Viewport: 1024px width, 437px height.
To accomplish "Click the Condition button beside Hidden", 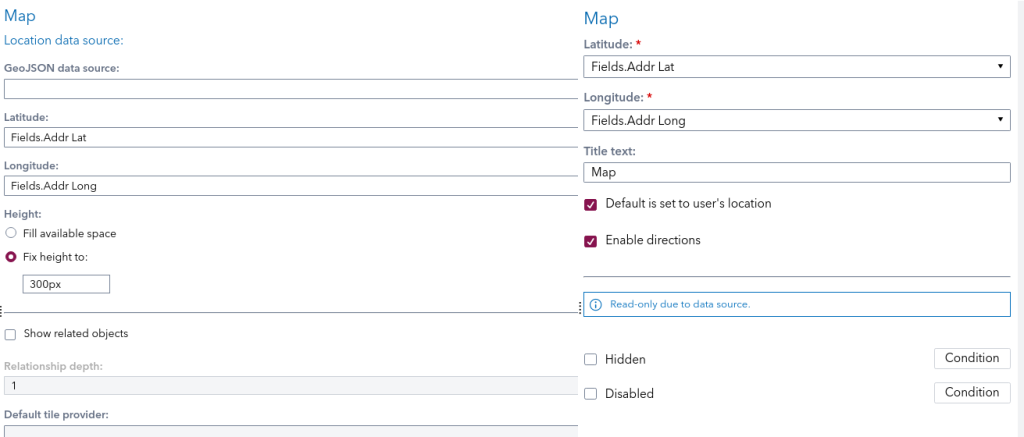I will tap(971, 358).
